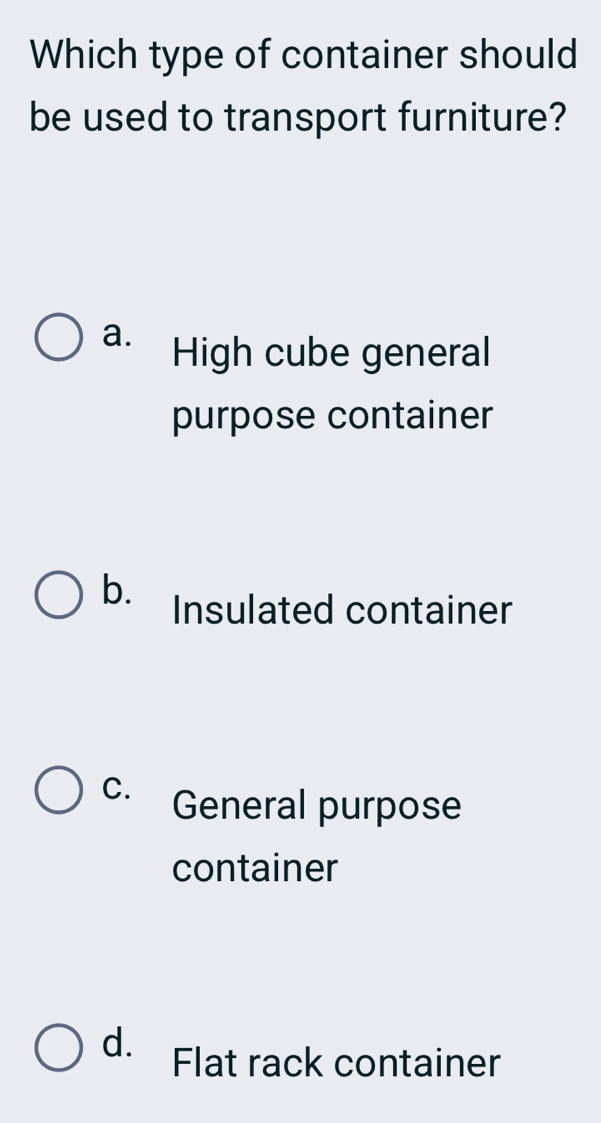Click the text 'High cube general purpose container'
This screenshot has width=601, height=1123.
pyautogui.click(x=330, y=383)
